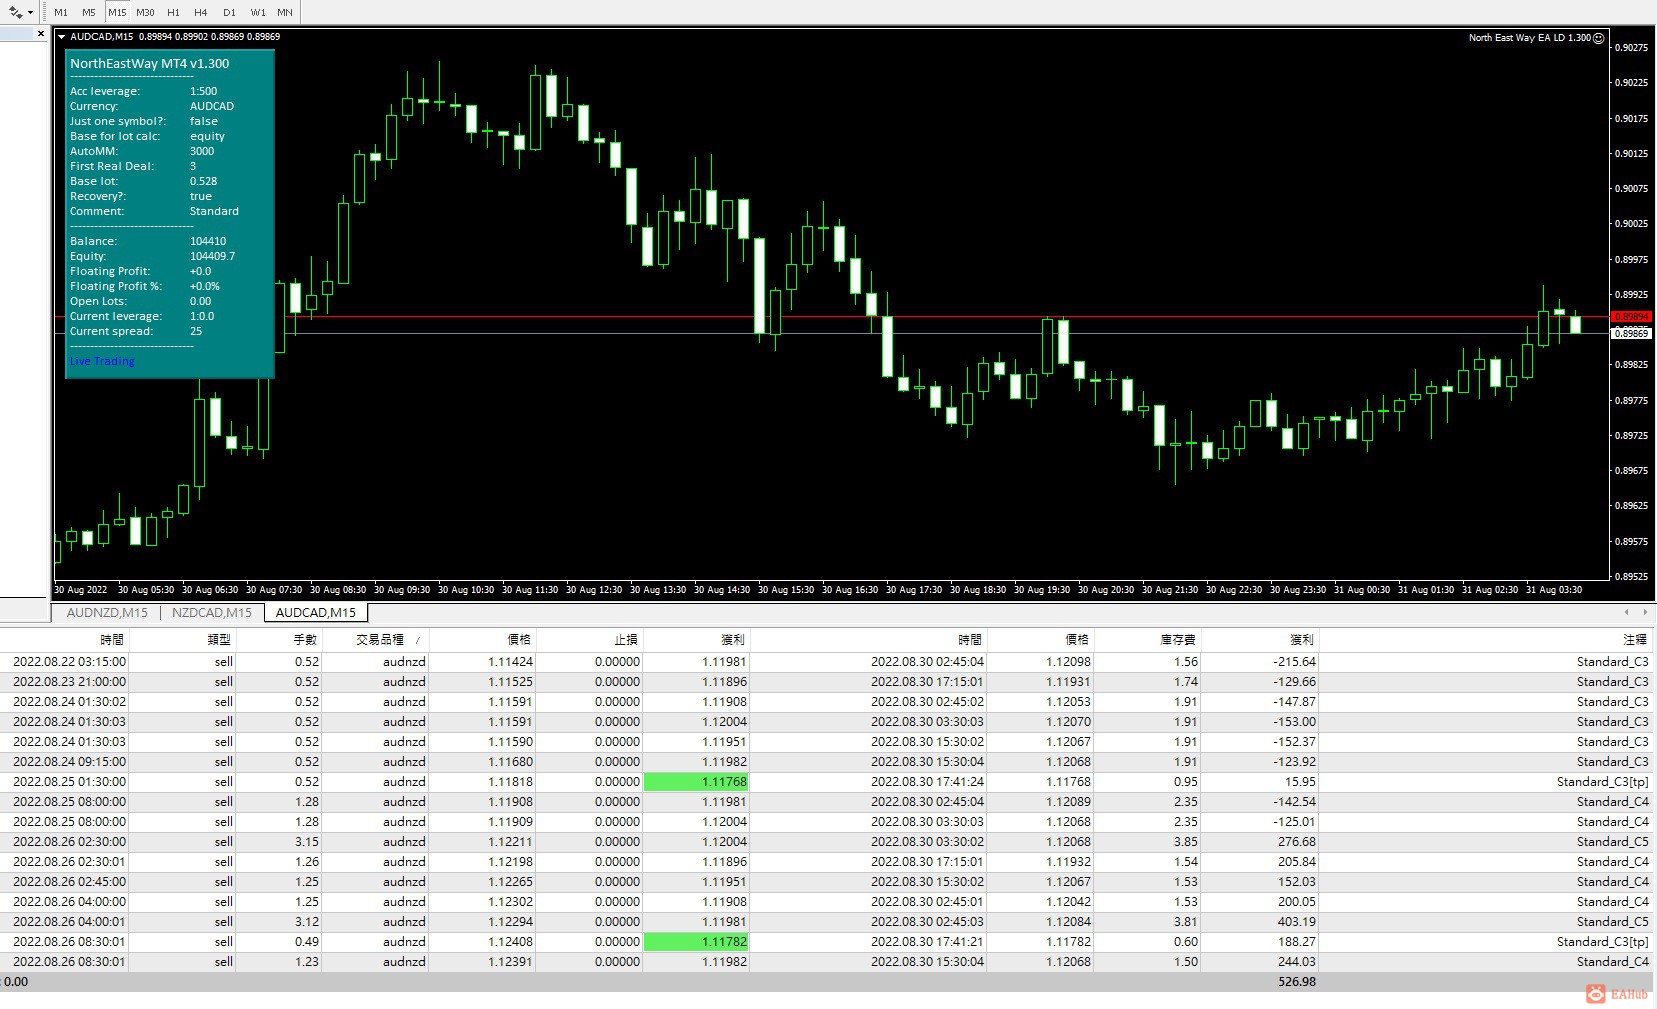This screenshot has height=1009, width=1657.
Task: Open the triangle menu beside the AUDCAD,M15 chart title
Action: pos(62,37)
